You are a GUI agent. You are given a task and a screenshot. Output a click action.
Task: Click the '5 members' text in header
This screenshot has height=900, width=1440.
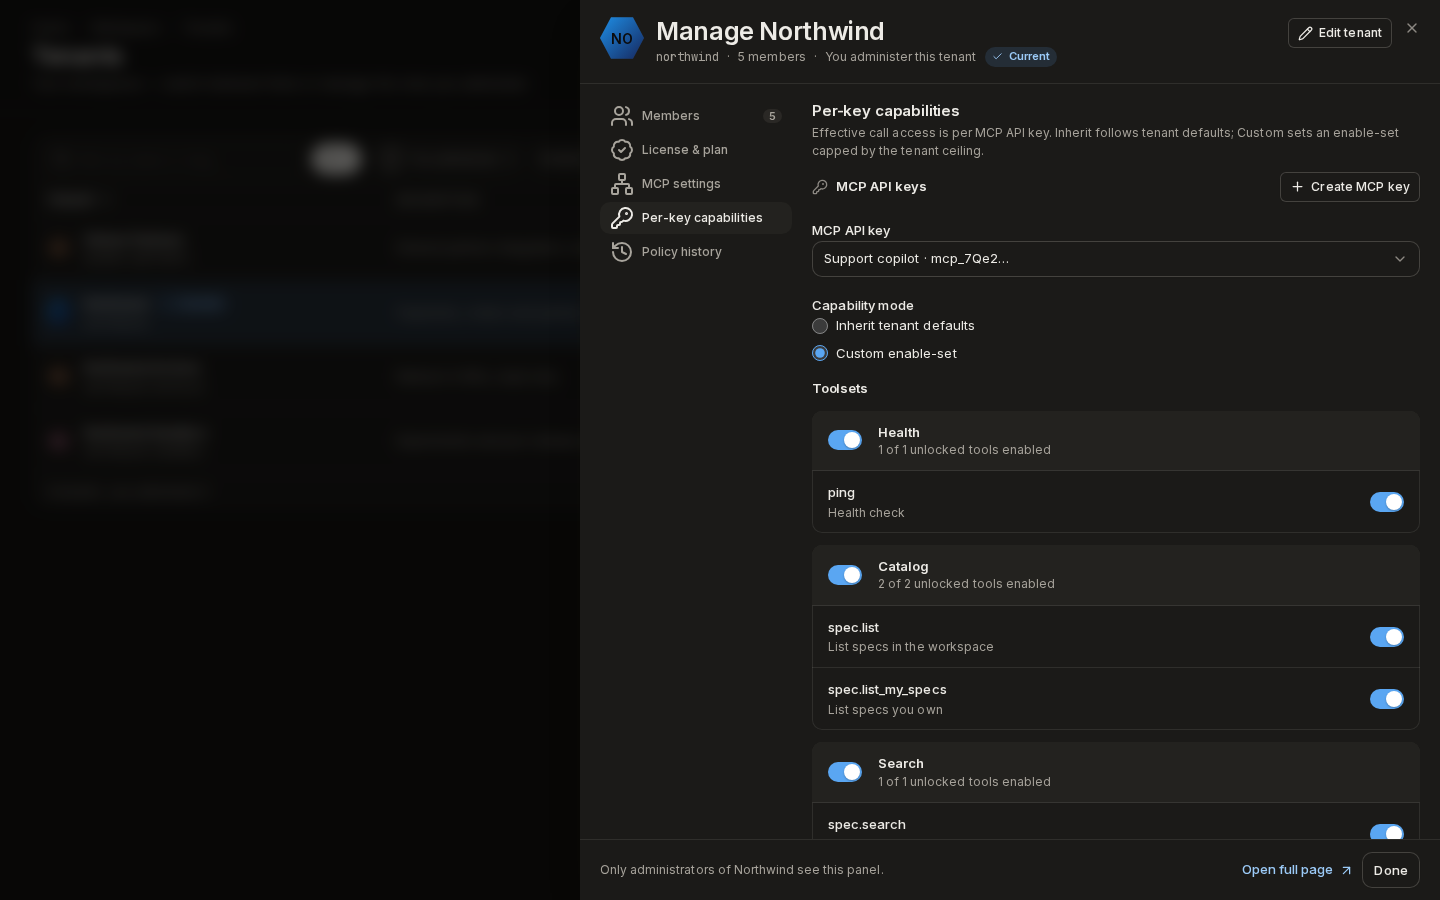coord(771,57)
